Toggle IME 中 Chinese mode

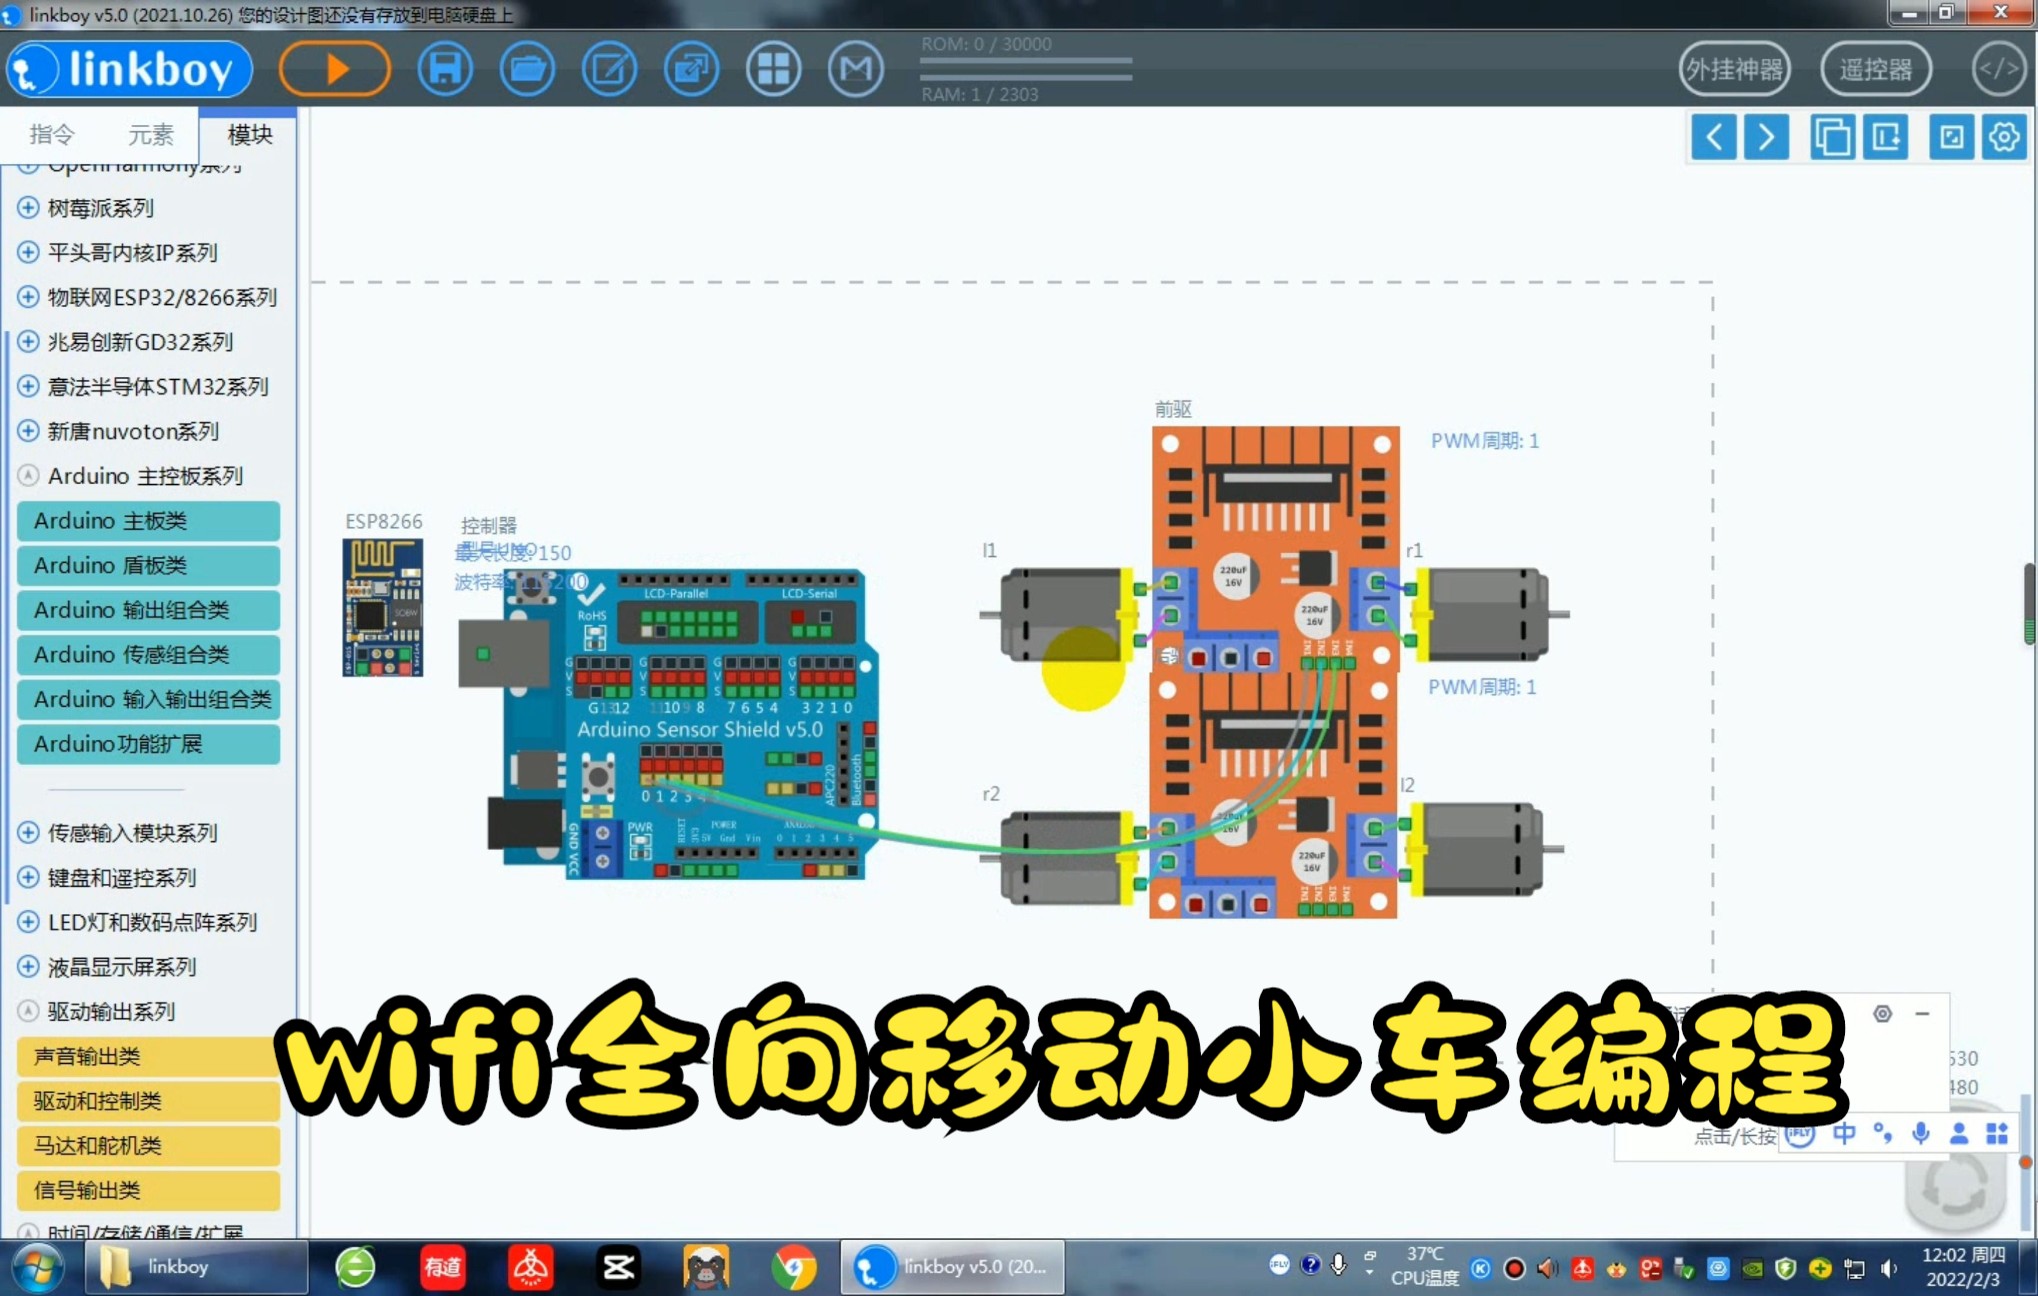coord(1844,1133)
